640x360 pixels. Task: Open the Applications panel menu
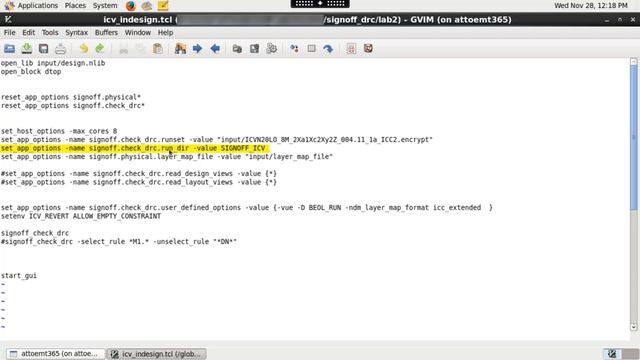38,6
